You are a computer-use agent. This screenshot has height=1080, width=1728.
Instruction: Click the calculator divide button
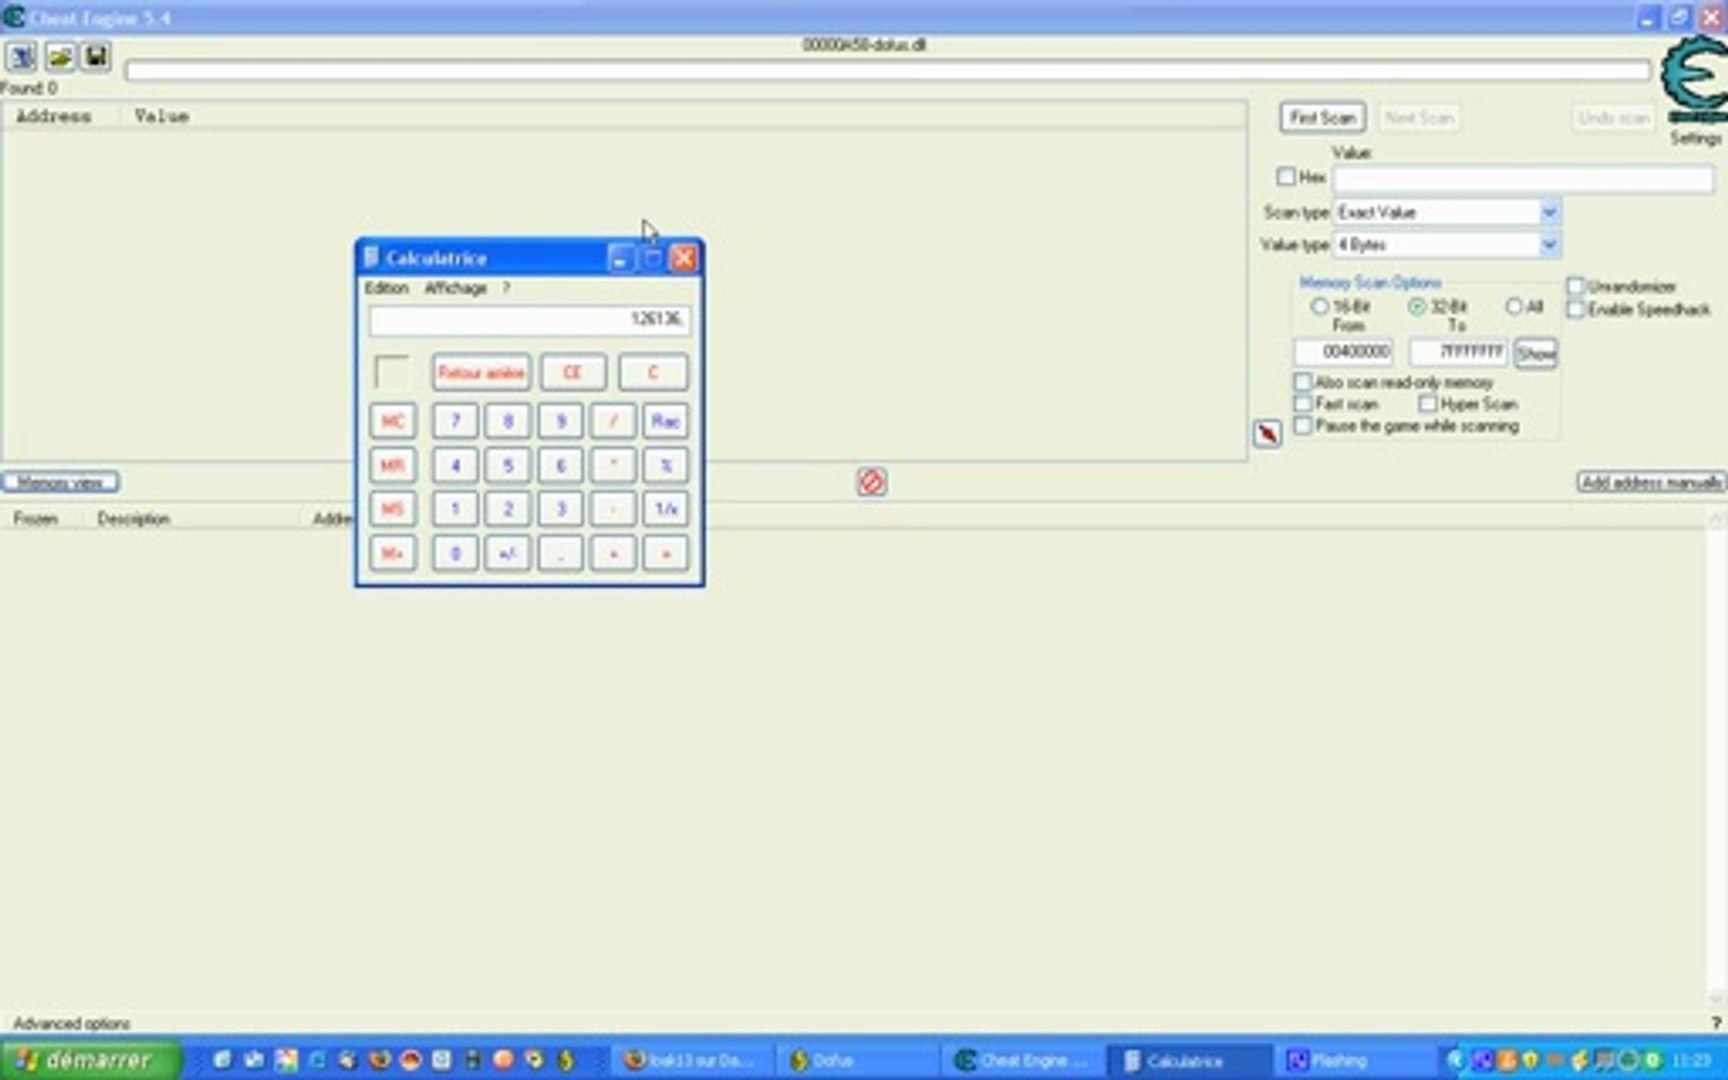[613, 422]
